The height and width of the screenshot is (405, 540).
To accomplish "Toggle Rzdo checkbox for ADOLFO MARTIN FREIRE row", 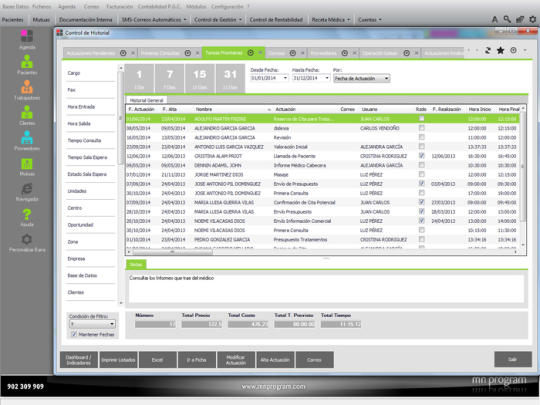I will pos(421,118).
